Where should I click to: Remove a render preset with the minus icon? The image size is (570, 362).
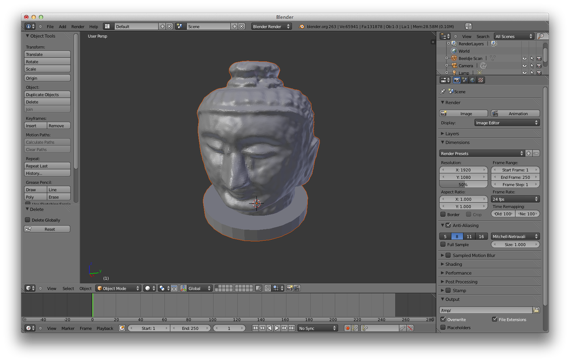536,153
